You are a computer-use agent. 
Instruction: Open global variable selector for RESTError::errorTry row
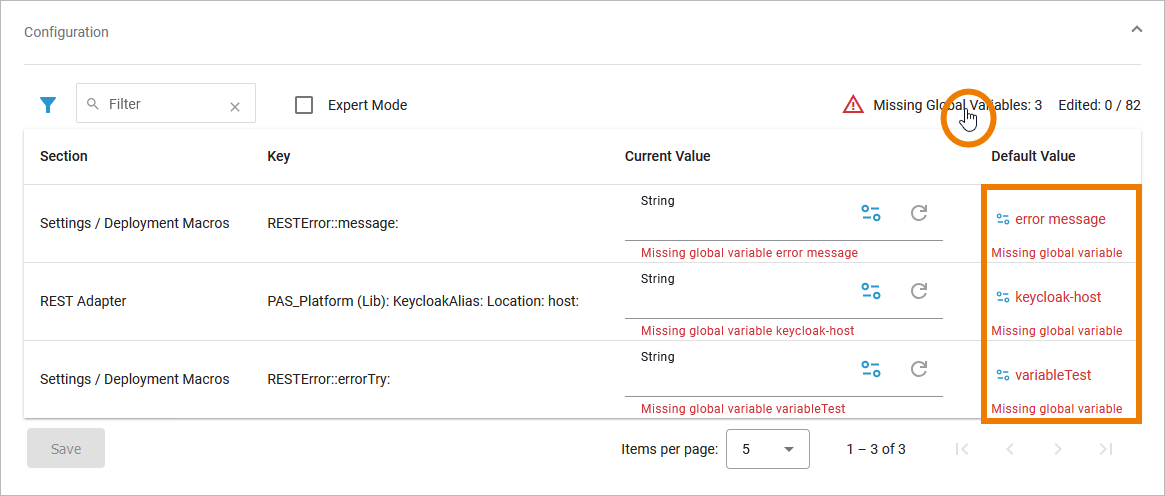click(871, 369)
